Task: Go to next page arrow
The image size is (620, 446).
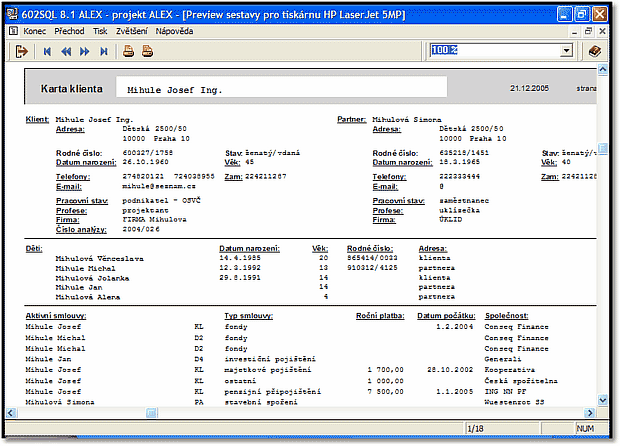Action: point(84,51)
